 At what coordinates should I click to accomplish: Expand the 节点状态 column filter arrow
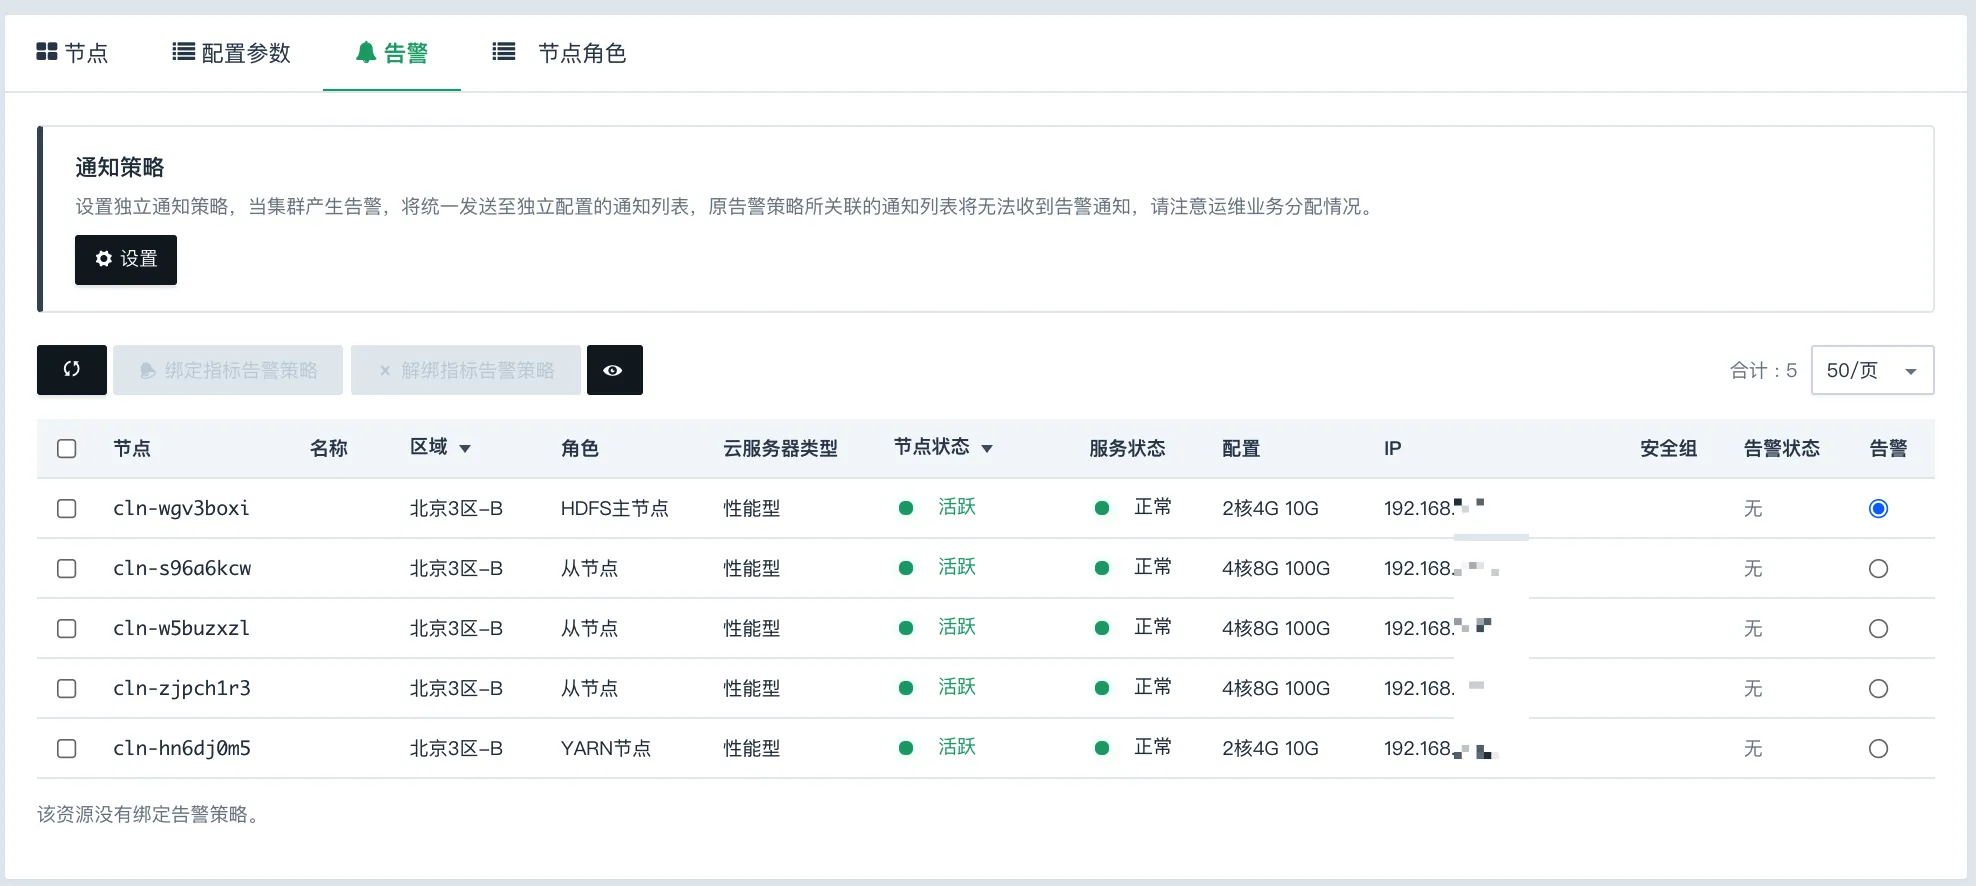point(987,449)
